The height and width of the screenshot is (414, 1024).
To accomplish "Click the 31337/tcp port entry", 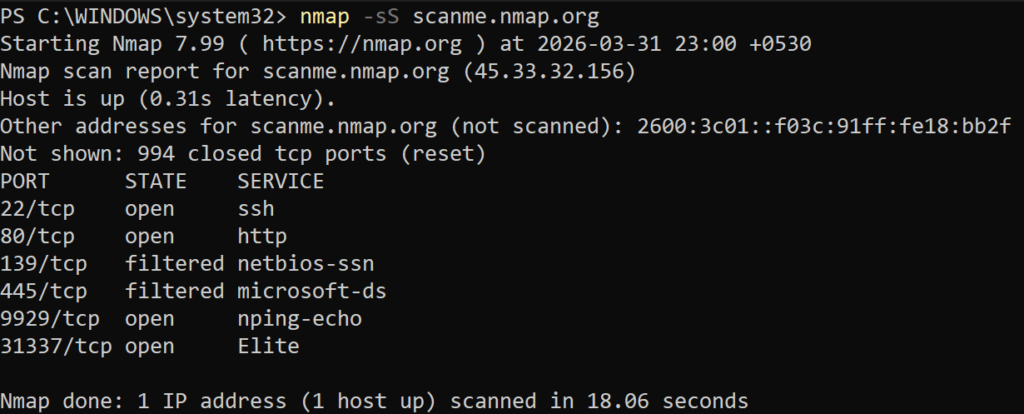I will click(x=55, y=347).
